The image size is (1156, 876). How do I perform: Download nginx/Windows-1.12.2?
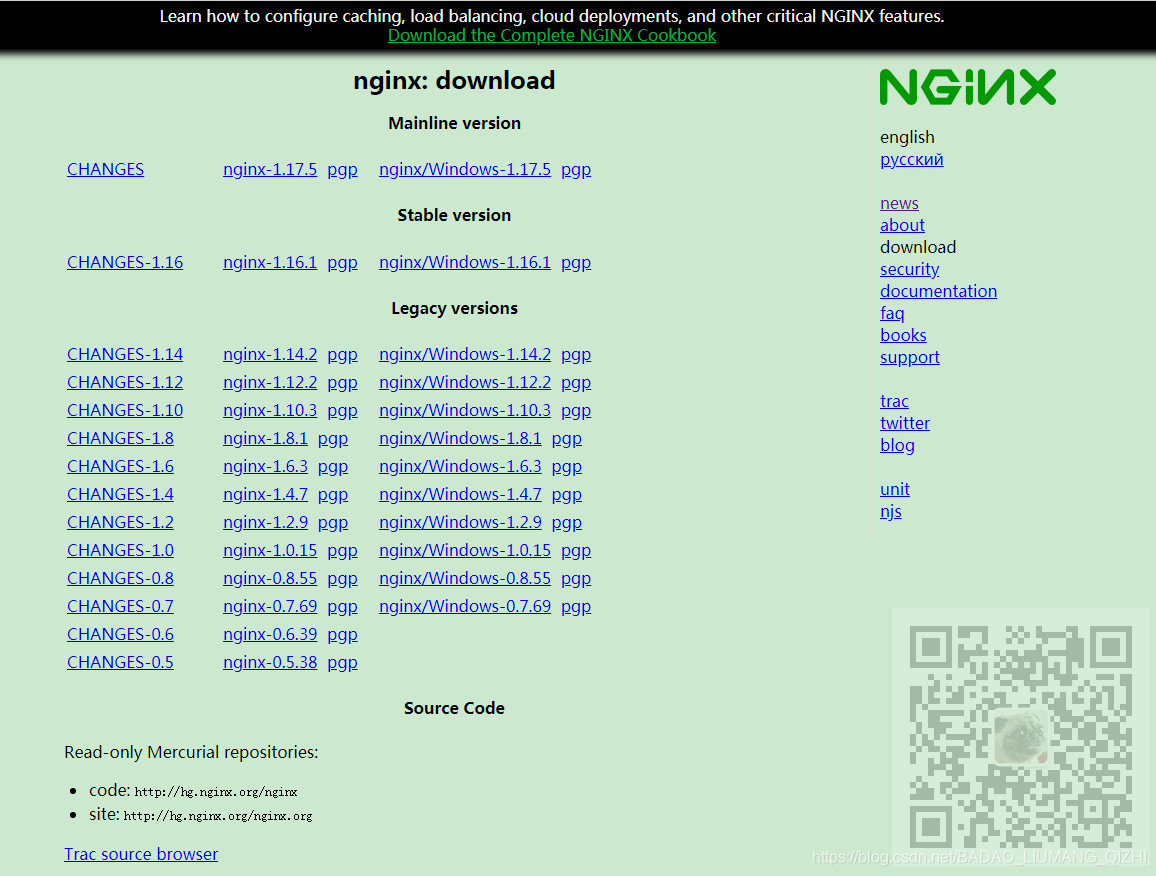[x=464, y=383]
